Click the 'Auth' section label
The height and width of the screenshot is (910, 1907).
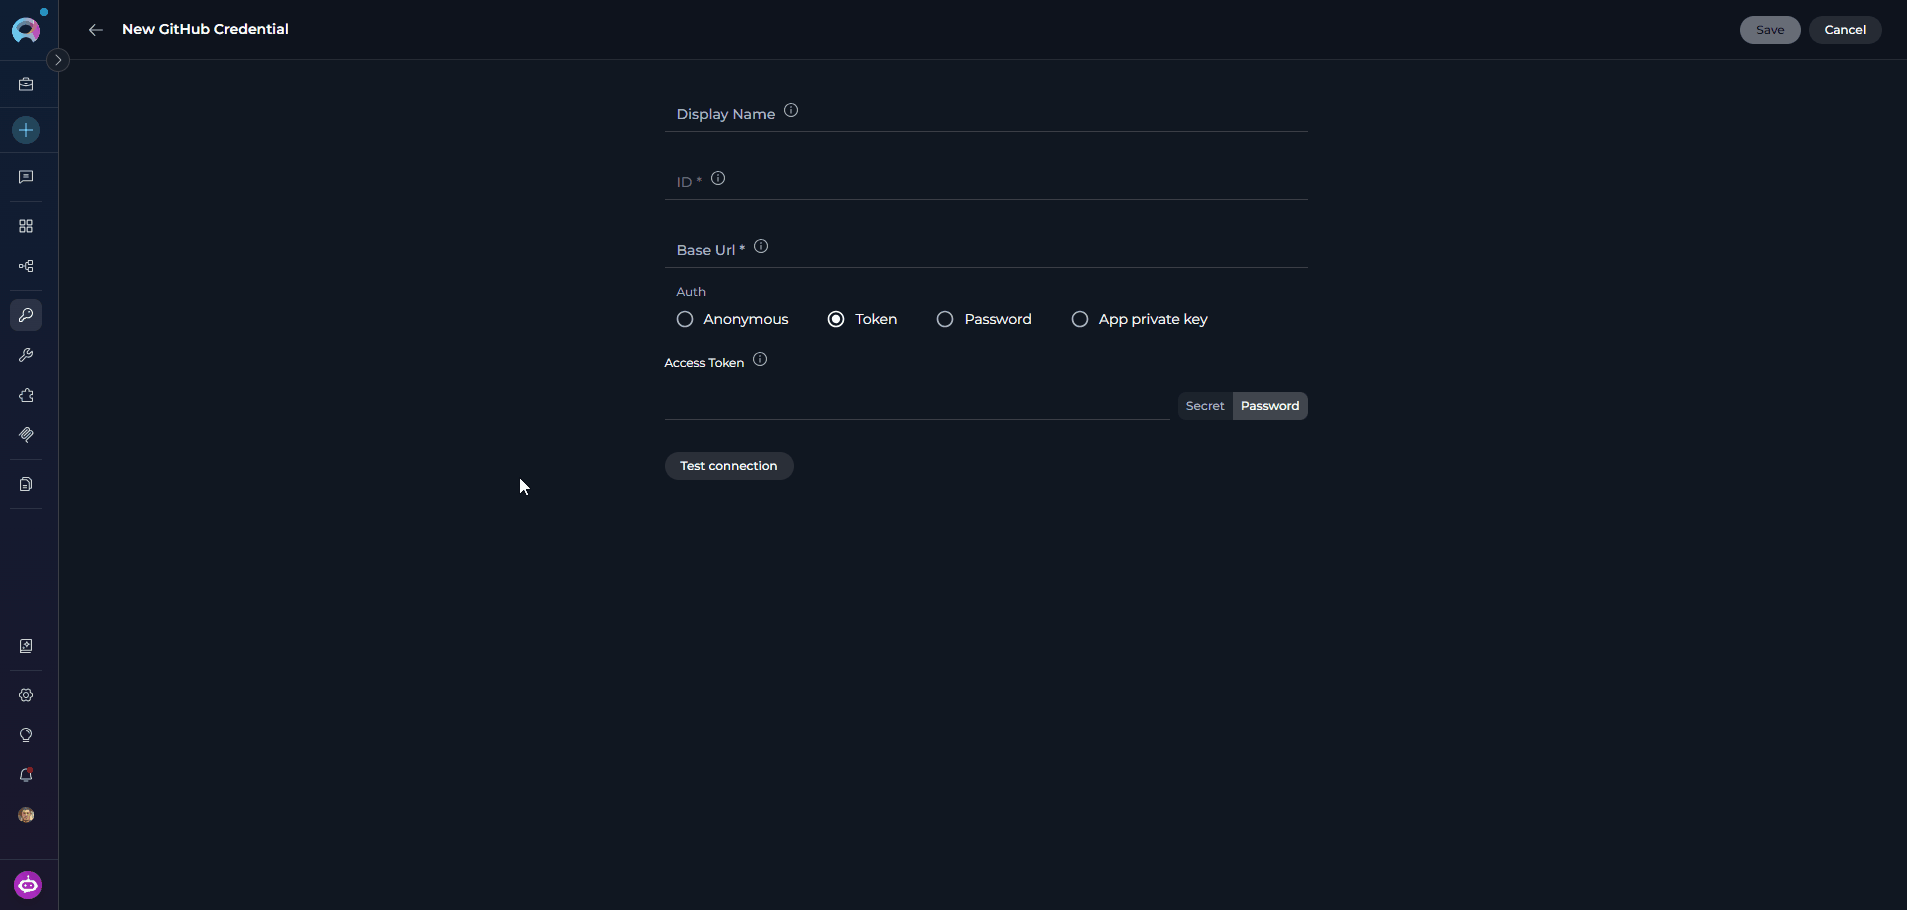[x=691, y=292]
